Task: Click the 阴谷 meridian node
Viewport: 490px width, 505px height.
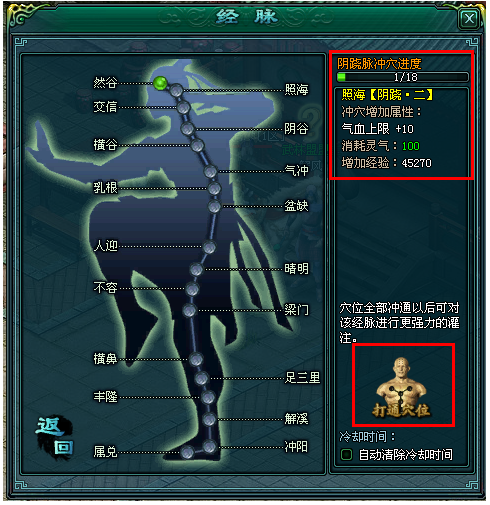Action: 188,129
